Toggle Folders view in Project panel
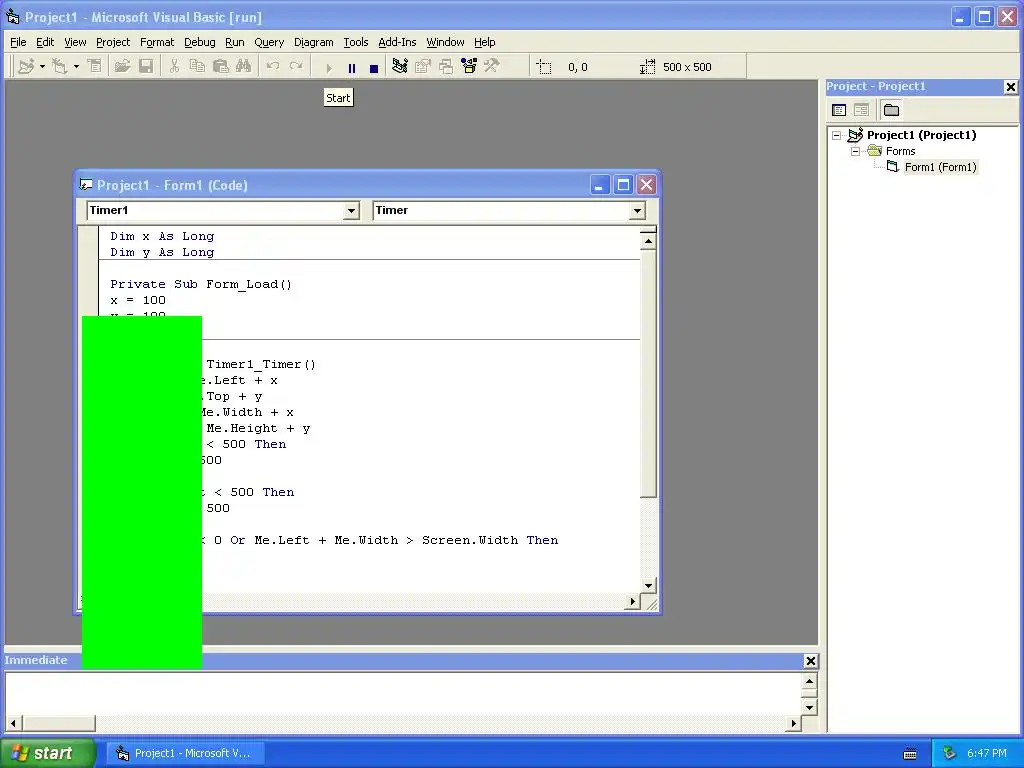This screenshot has height=768, width=1024. tap(891, 110)
